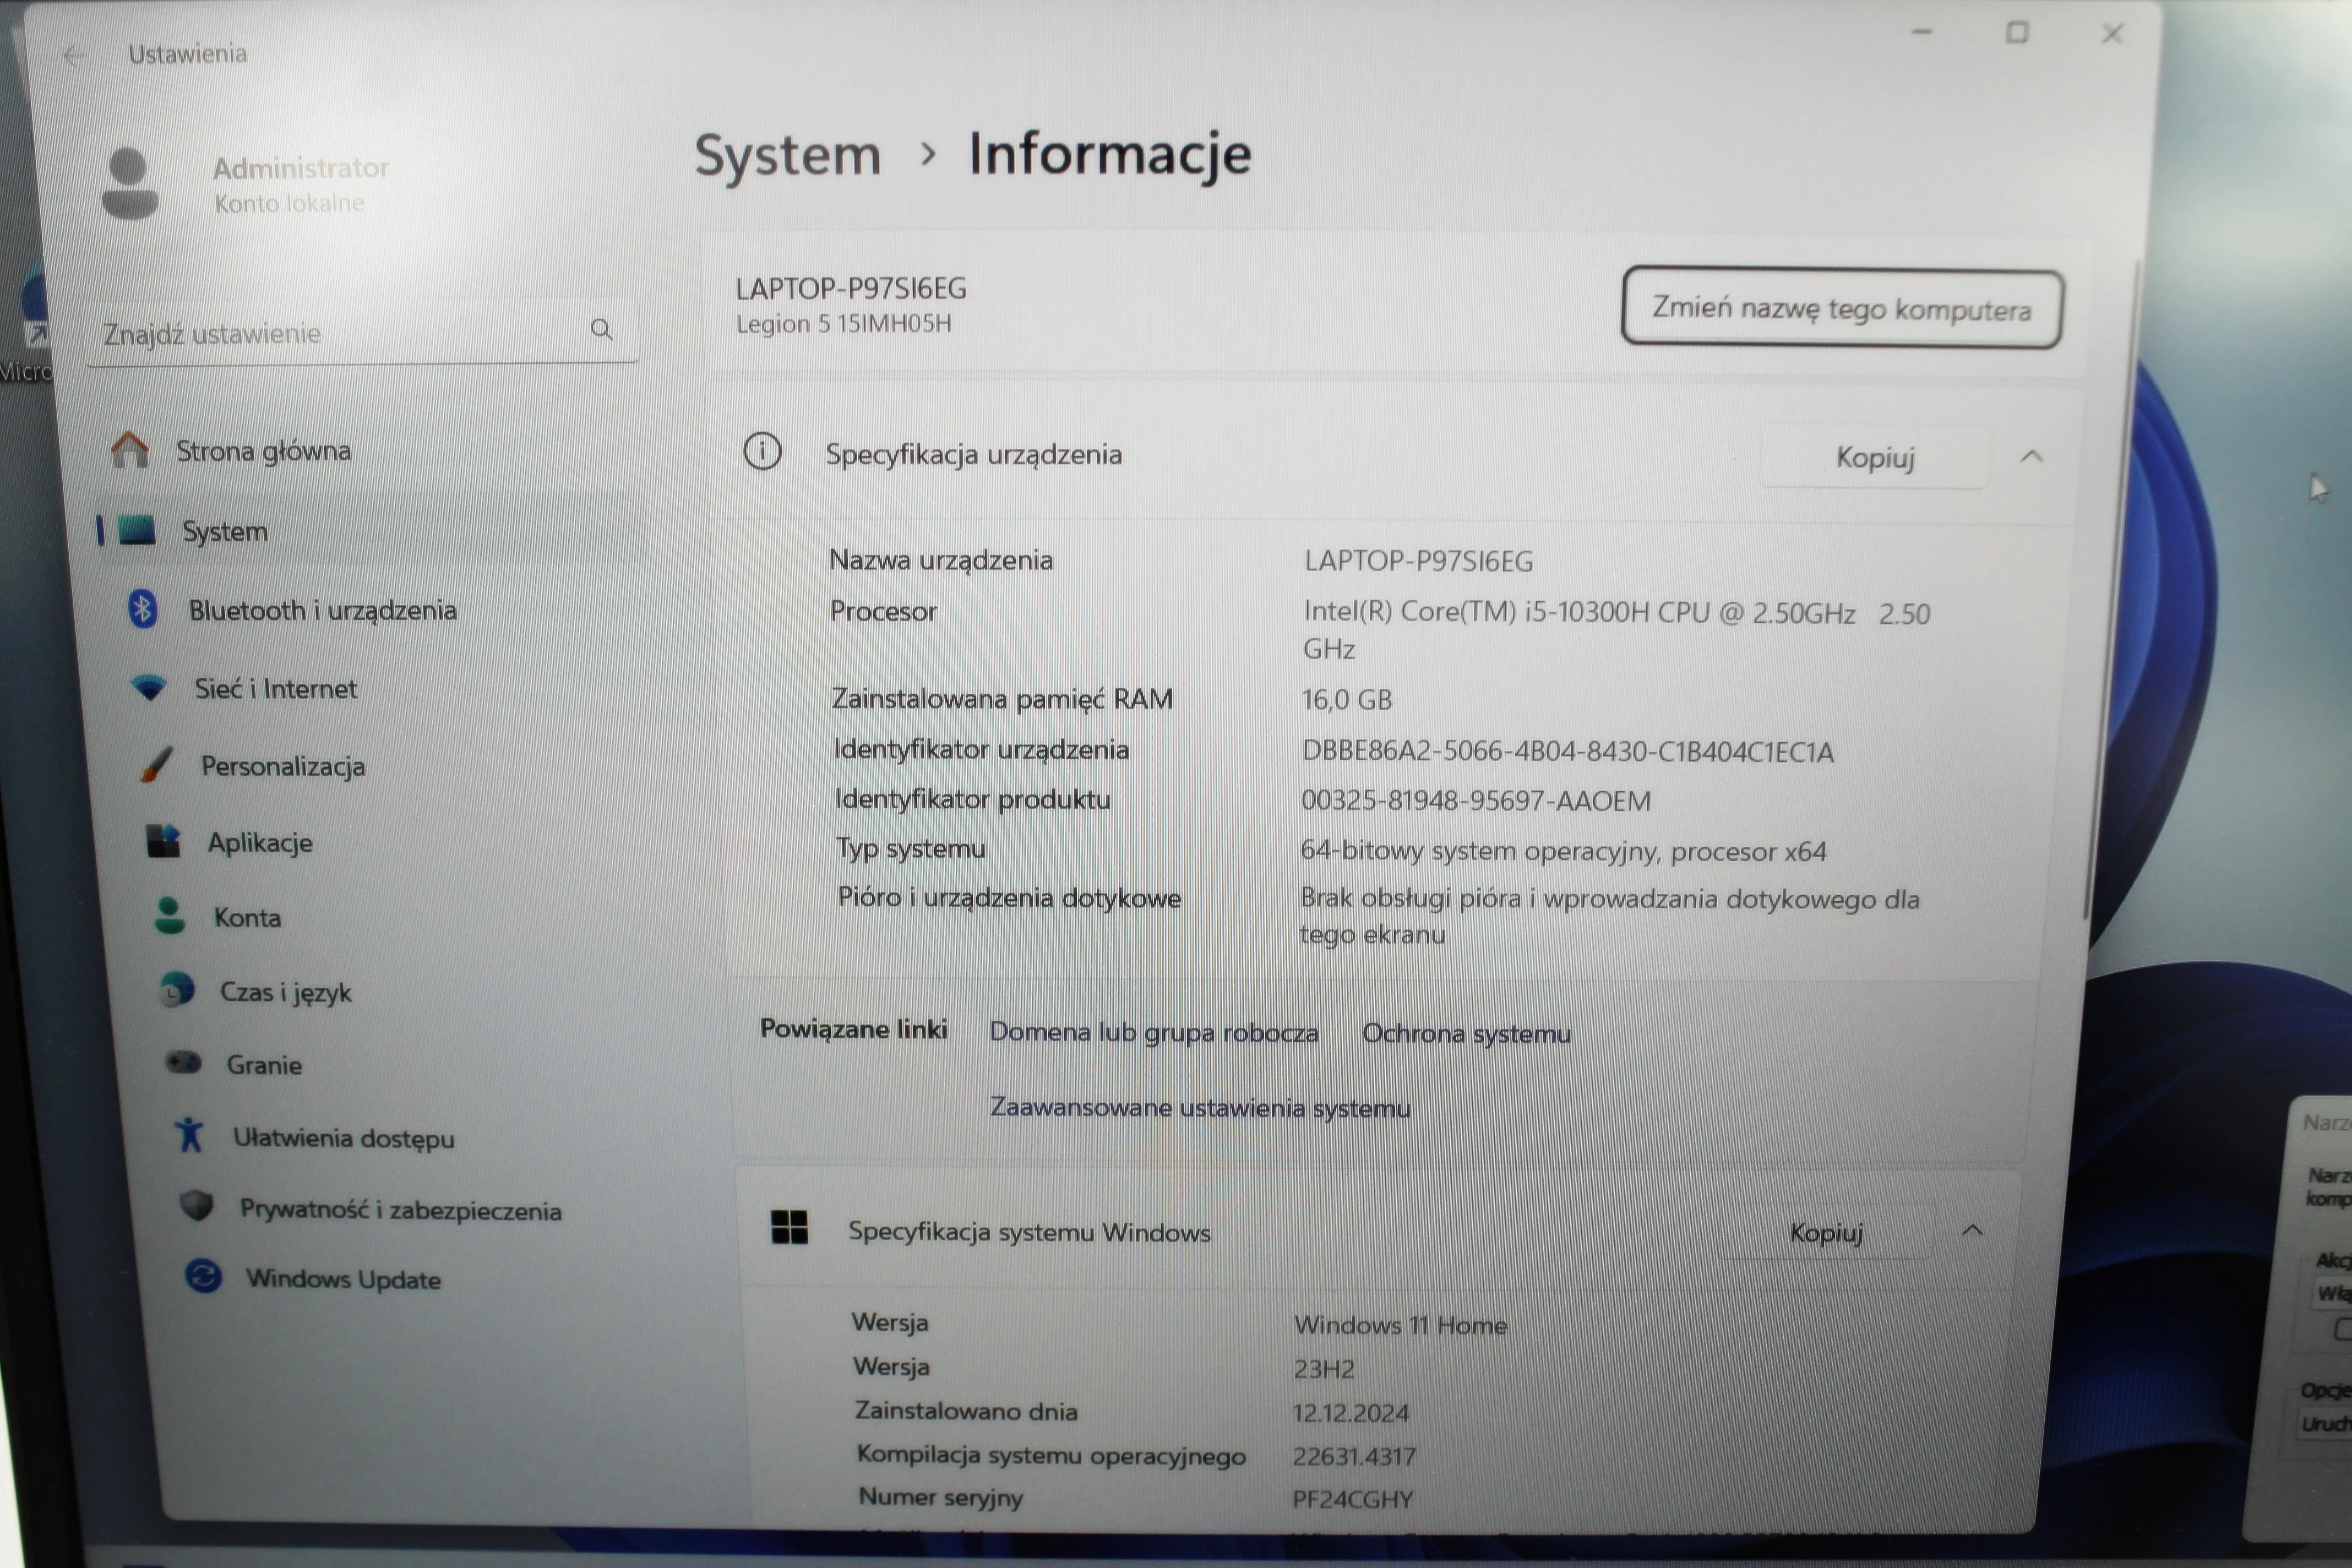
Task: Click the Administrator account avatar icon
Action: [x=130, y=183]
